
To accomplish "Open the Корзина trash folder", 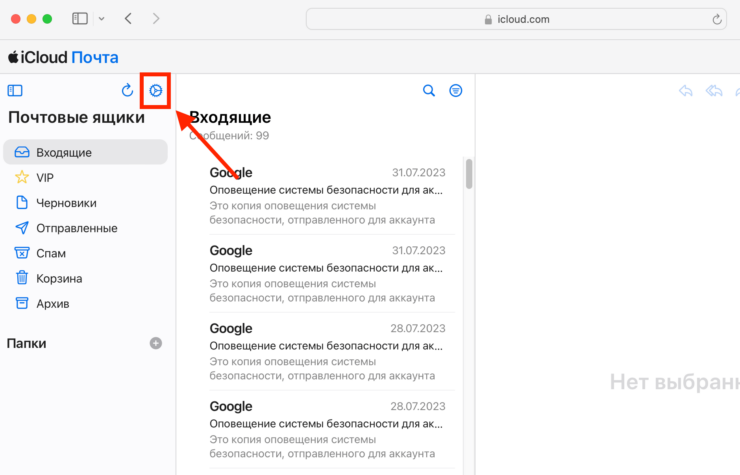I will click(59, 279).
